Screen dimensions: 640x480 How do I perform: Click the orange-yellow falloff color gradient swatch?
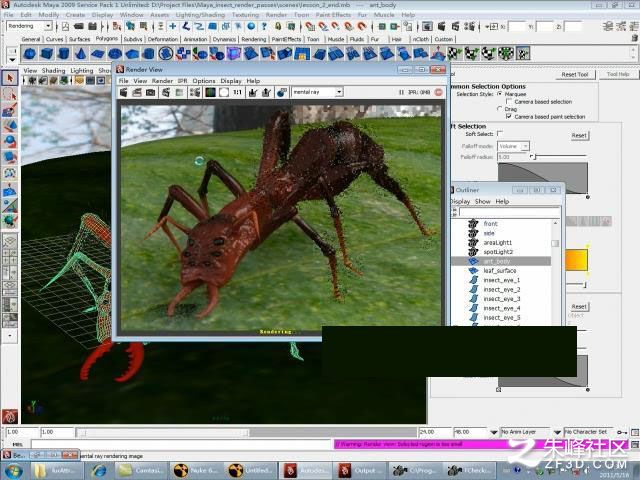click(x=576, y=260)
